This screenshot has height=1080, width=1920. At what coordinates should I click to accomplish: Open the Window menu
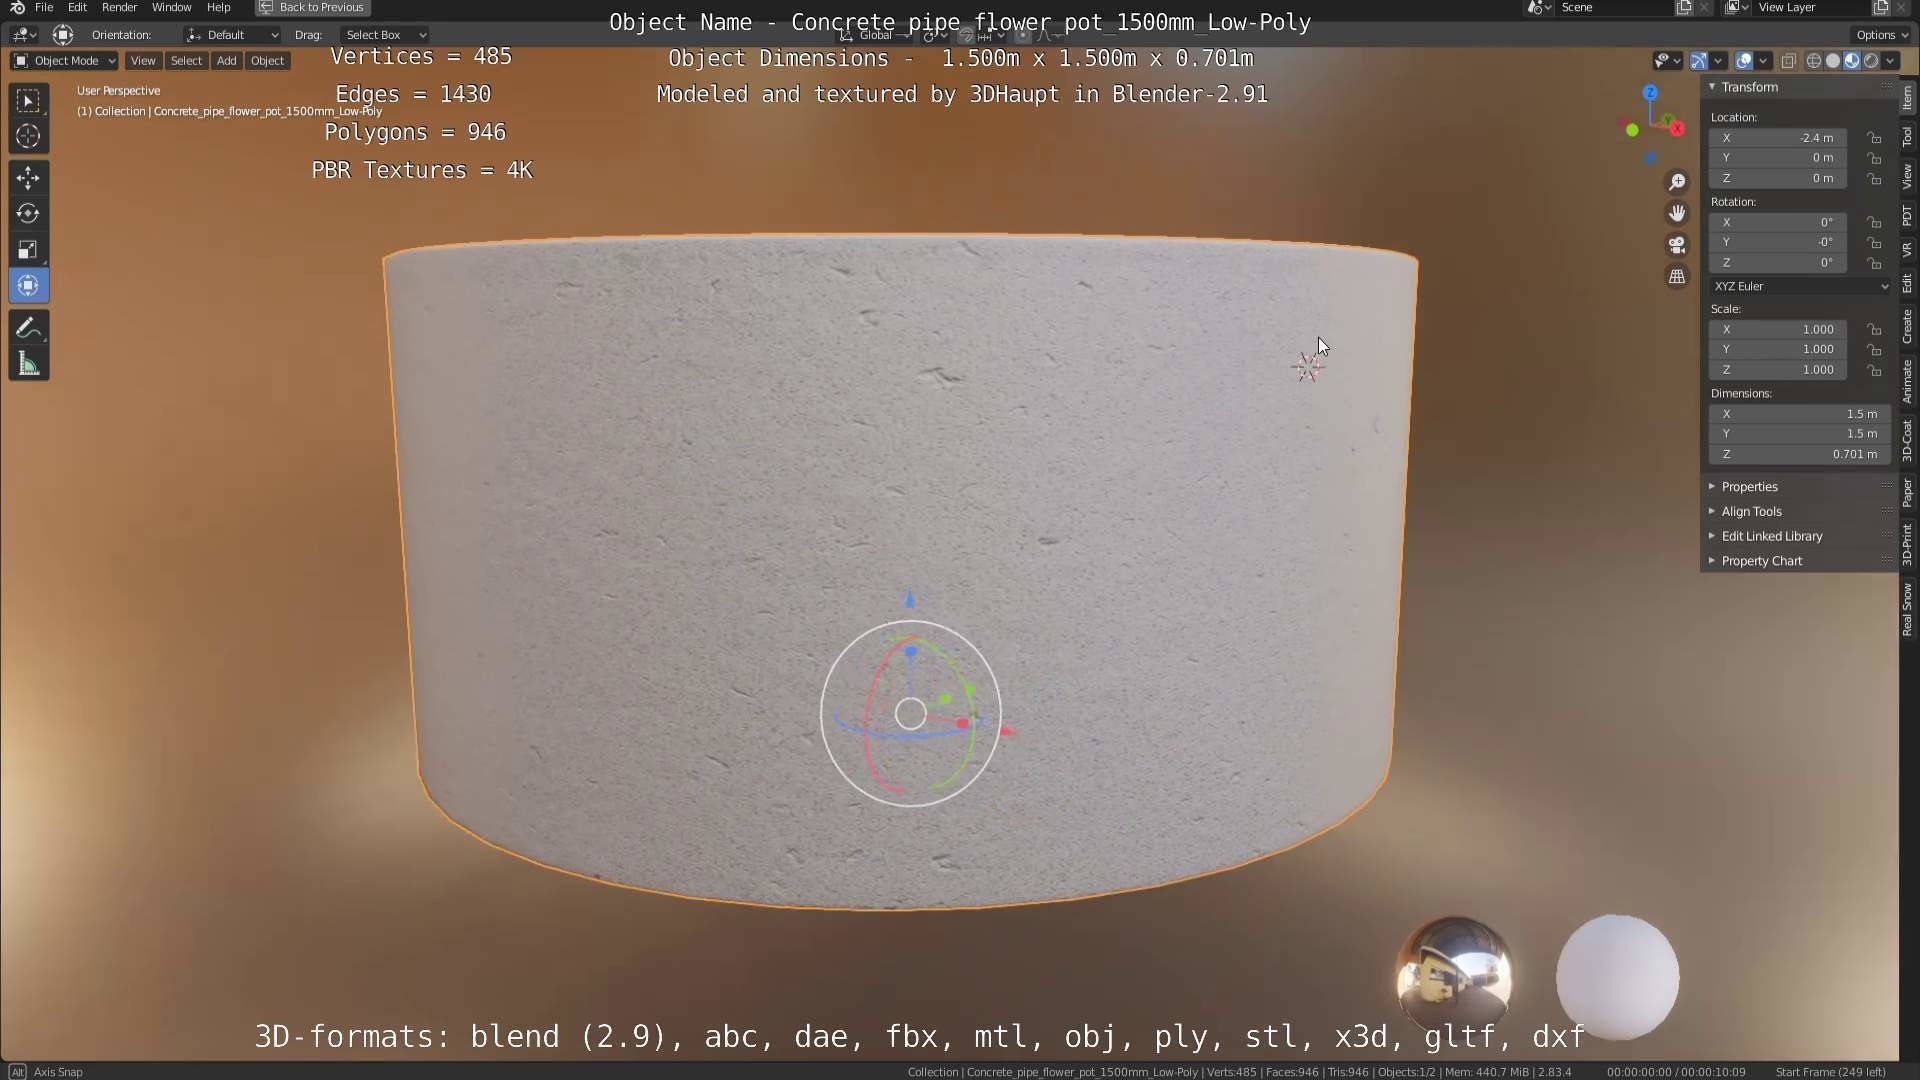(x=171, y=8)
